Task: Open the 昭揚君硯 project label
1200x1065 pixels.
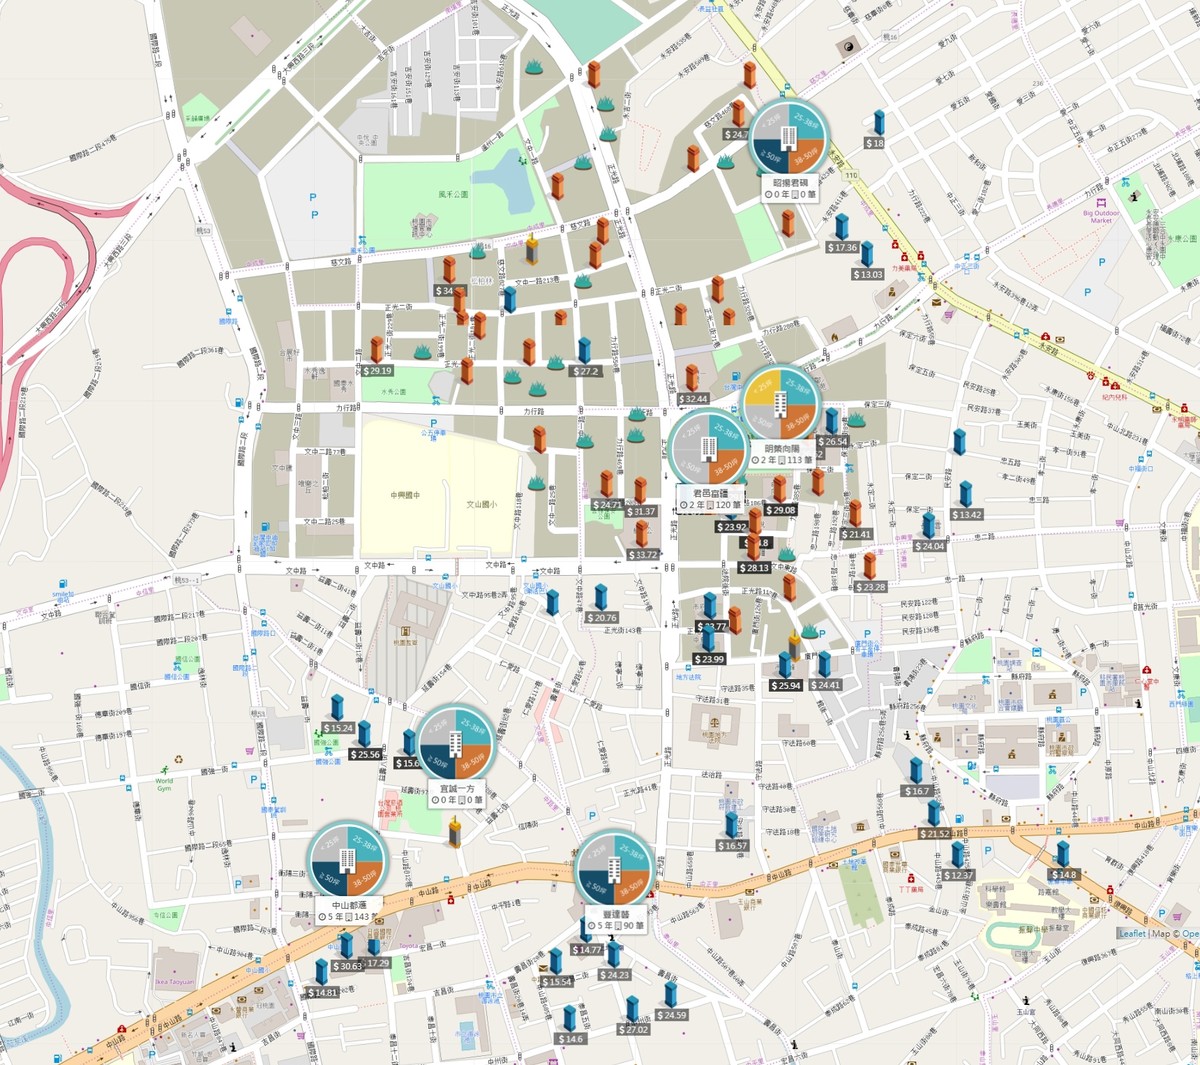Action: pos(790,189)
